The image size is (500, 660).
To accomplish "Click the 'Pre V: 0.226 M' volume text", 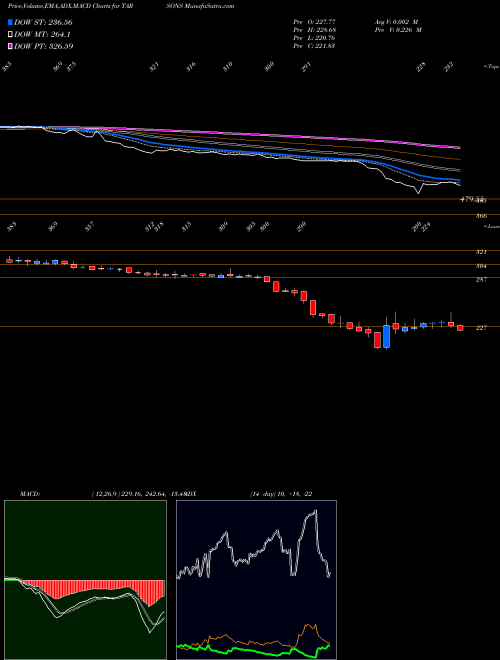I will (x=398, y=30).
